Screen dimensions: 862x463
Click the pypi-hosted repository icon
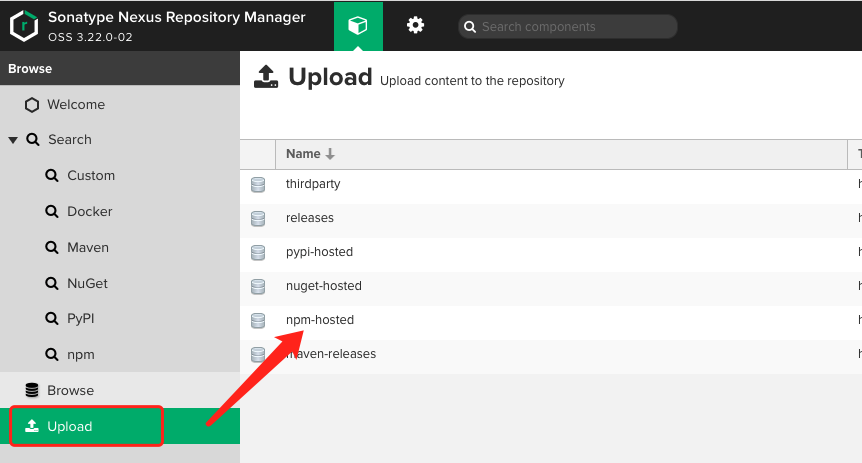pyautogui.click(x=258, y=253)
